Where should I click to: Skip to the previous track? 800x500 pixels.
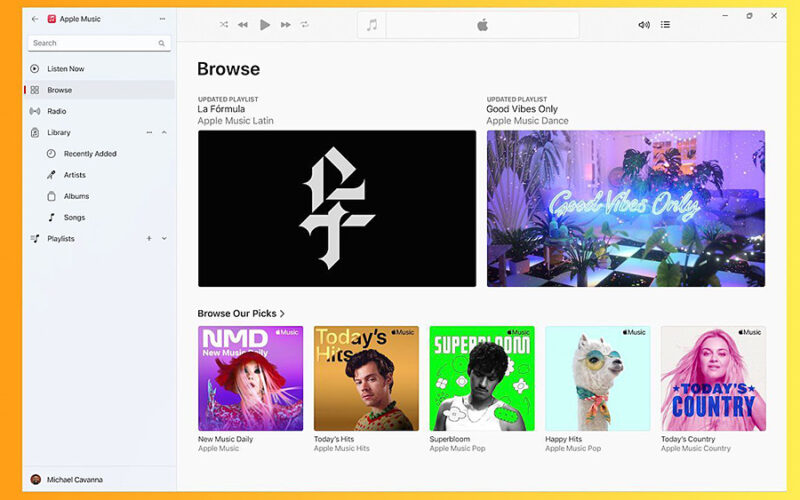point(243,24)
